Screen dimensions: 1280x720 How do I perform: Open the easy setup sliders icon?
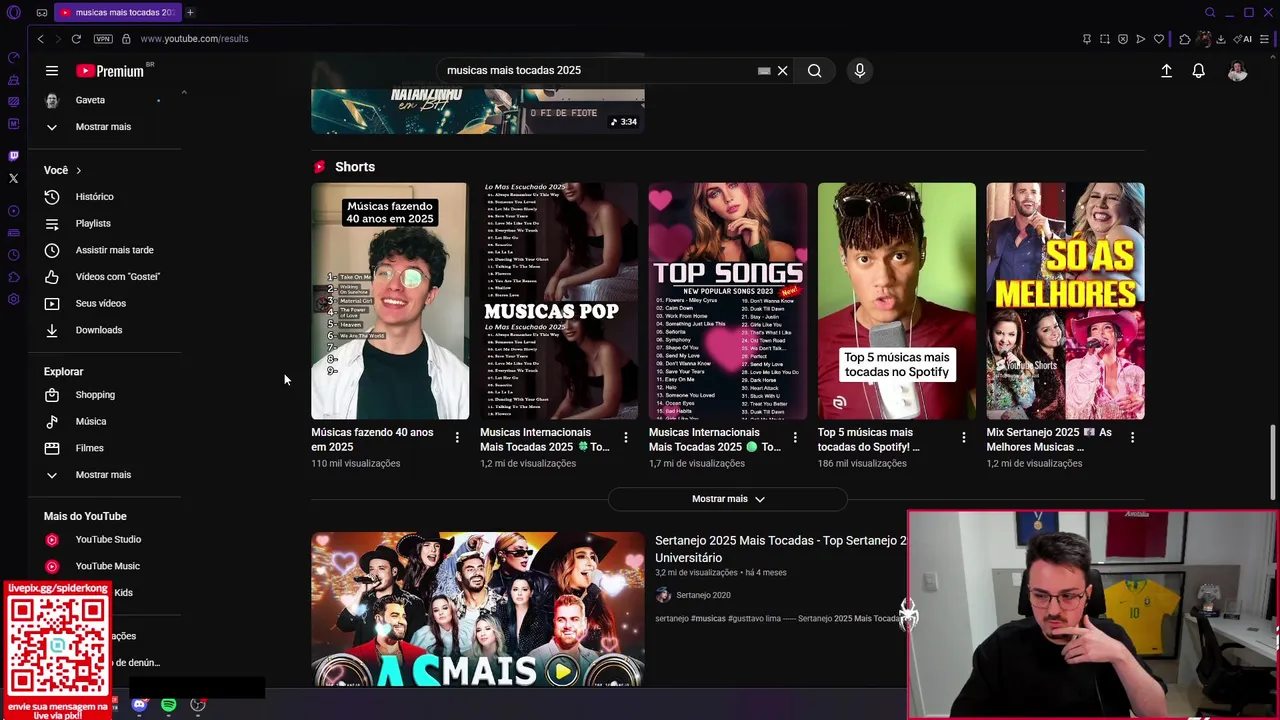click(1265, 39)
